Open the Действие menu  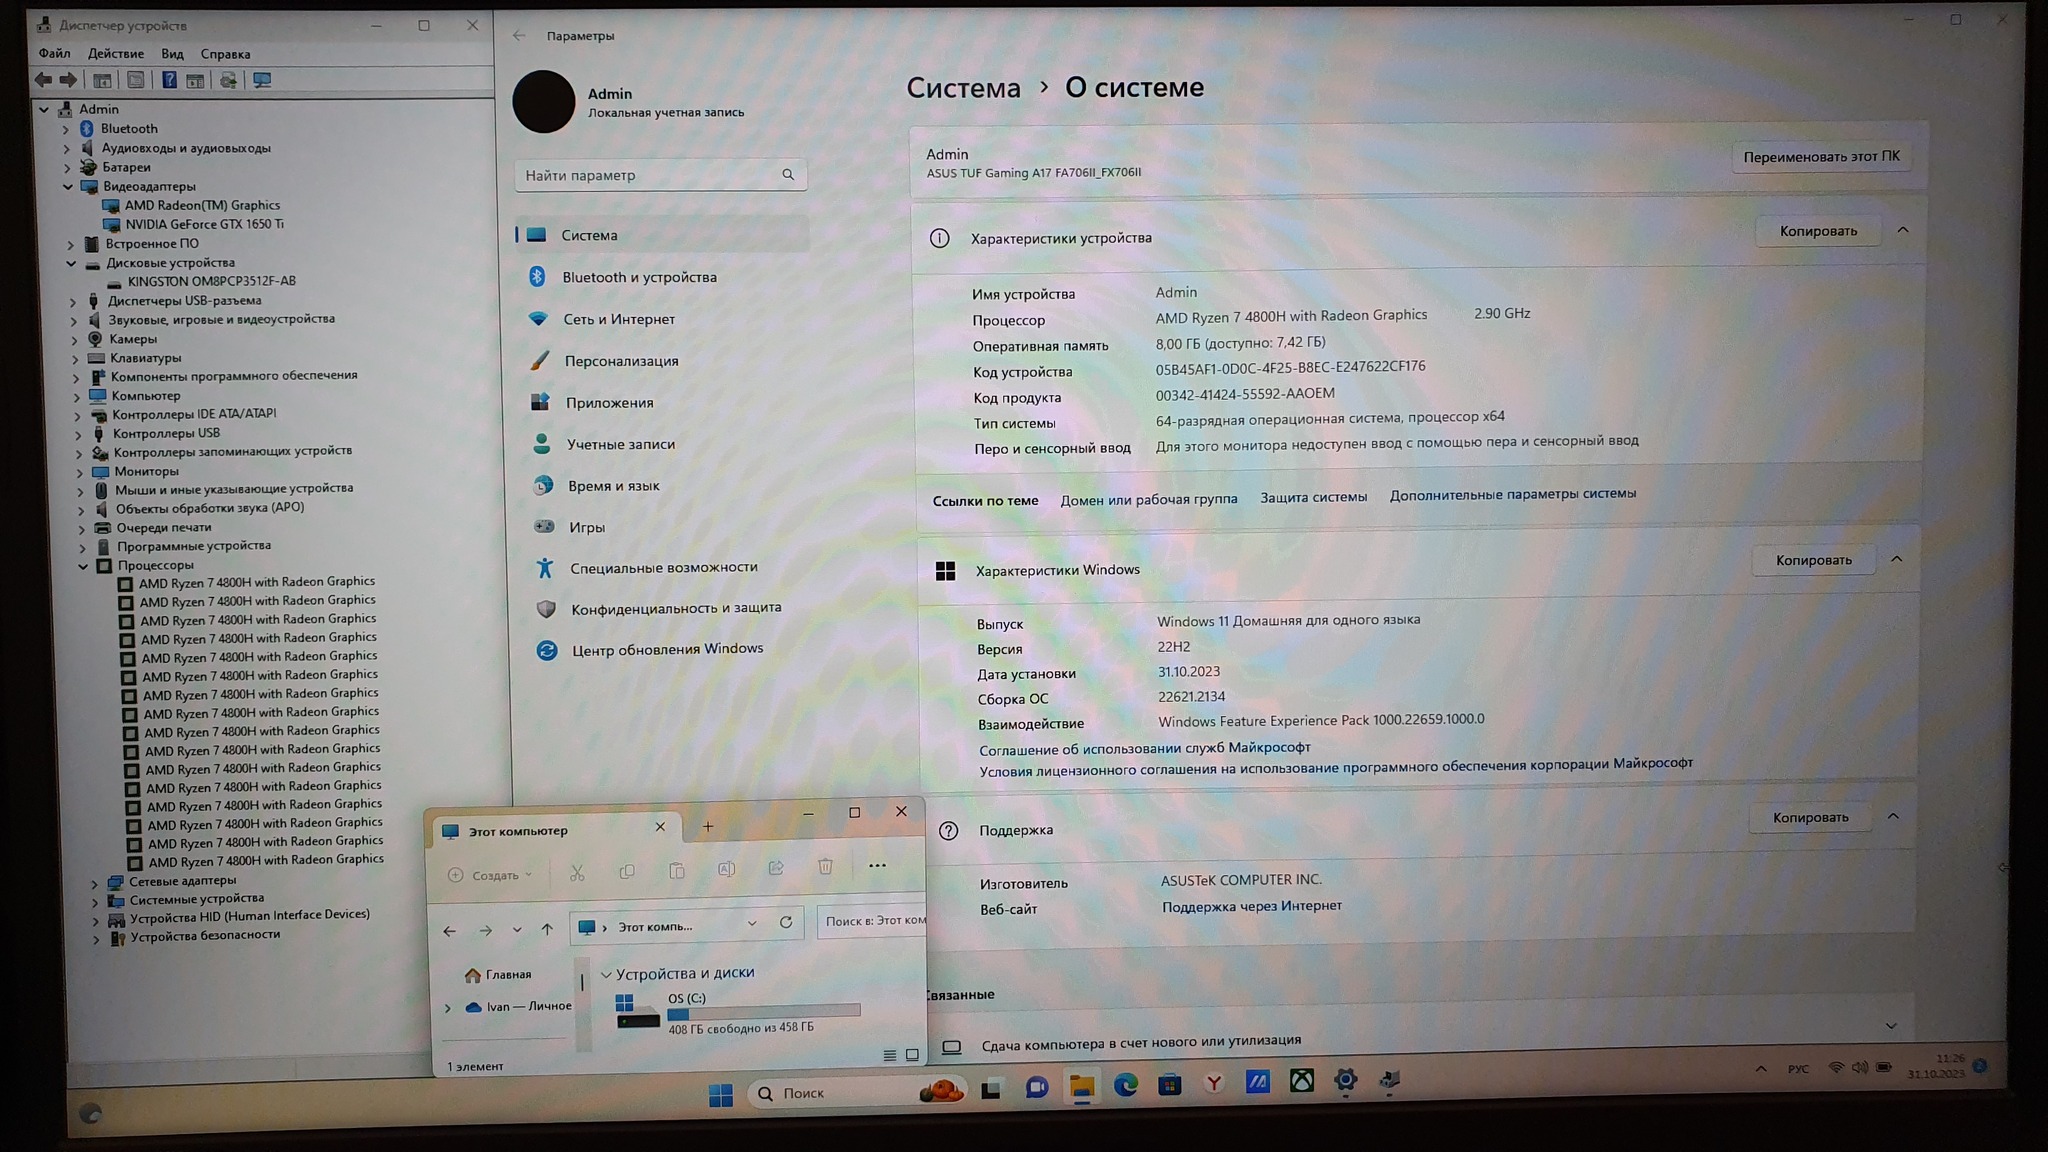[115, 54]
